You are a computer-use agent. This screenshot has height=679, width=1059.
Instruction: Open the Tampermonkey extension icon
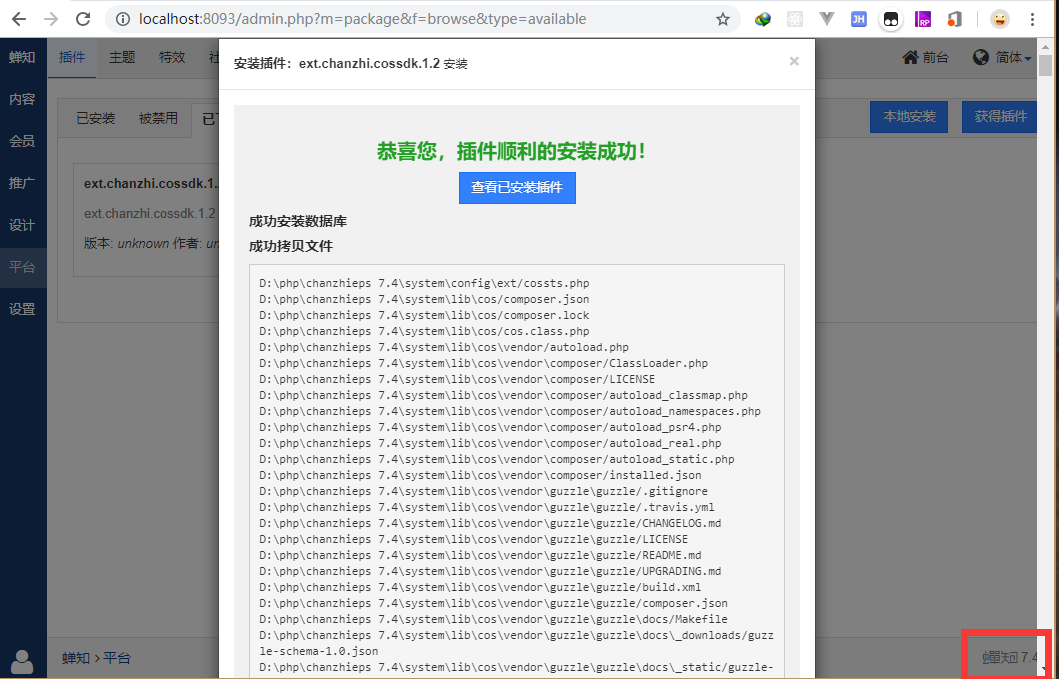click(x=891, y=20)
